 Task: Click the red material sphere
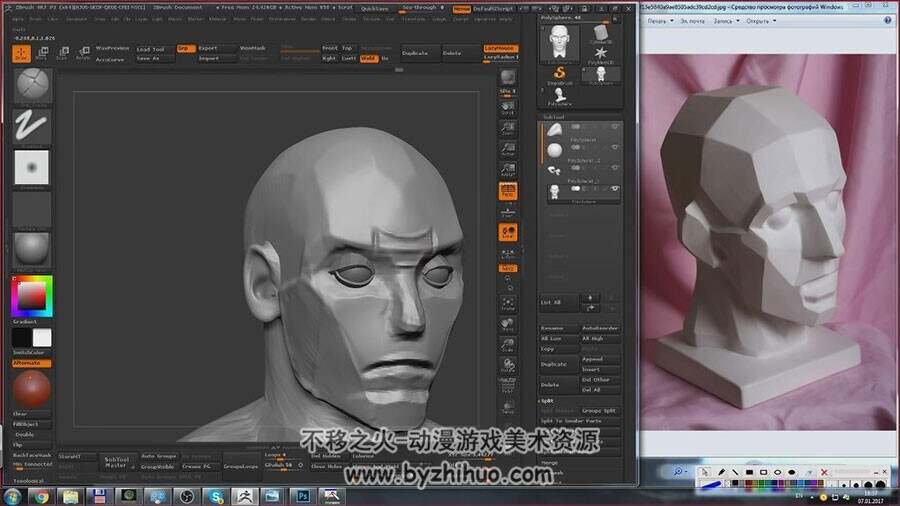tap(32, 389)
